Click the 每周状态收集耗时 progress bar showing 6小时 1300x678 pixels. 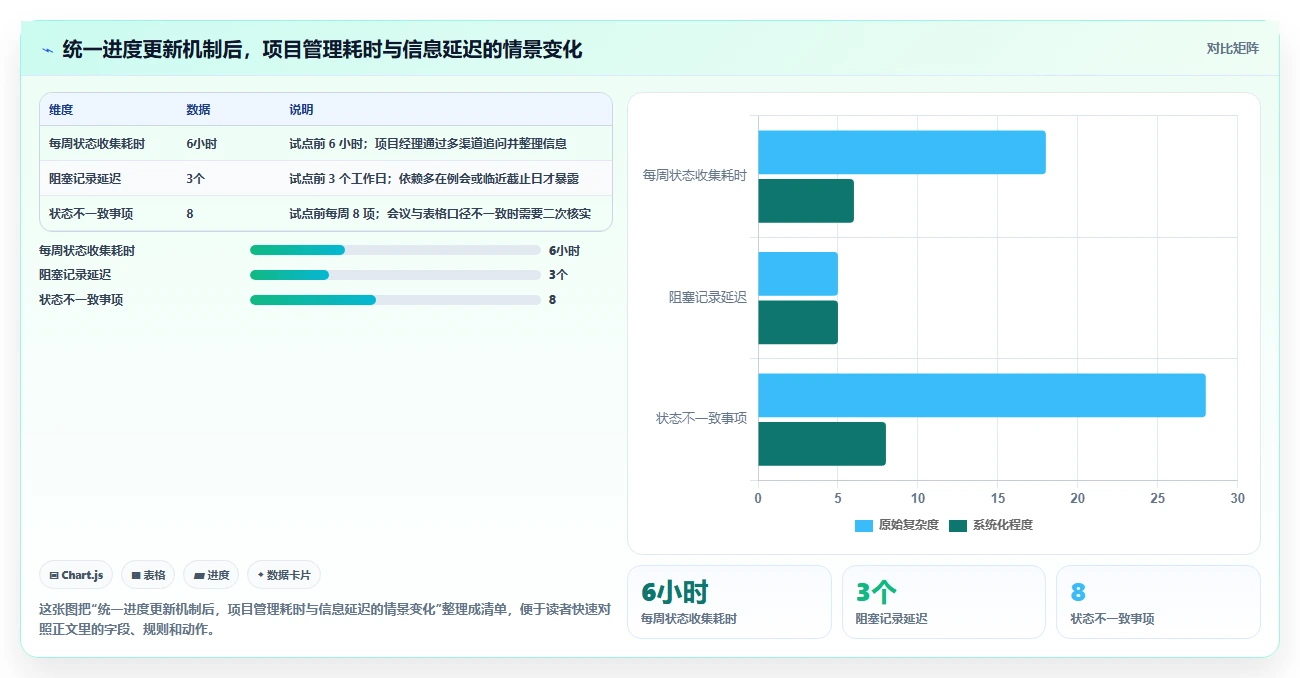tap(395, 250)
